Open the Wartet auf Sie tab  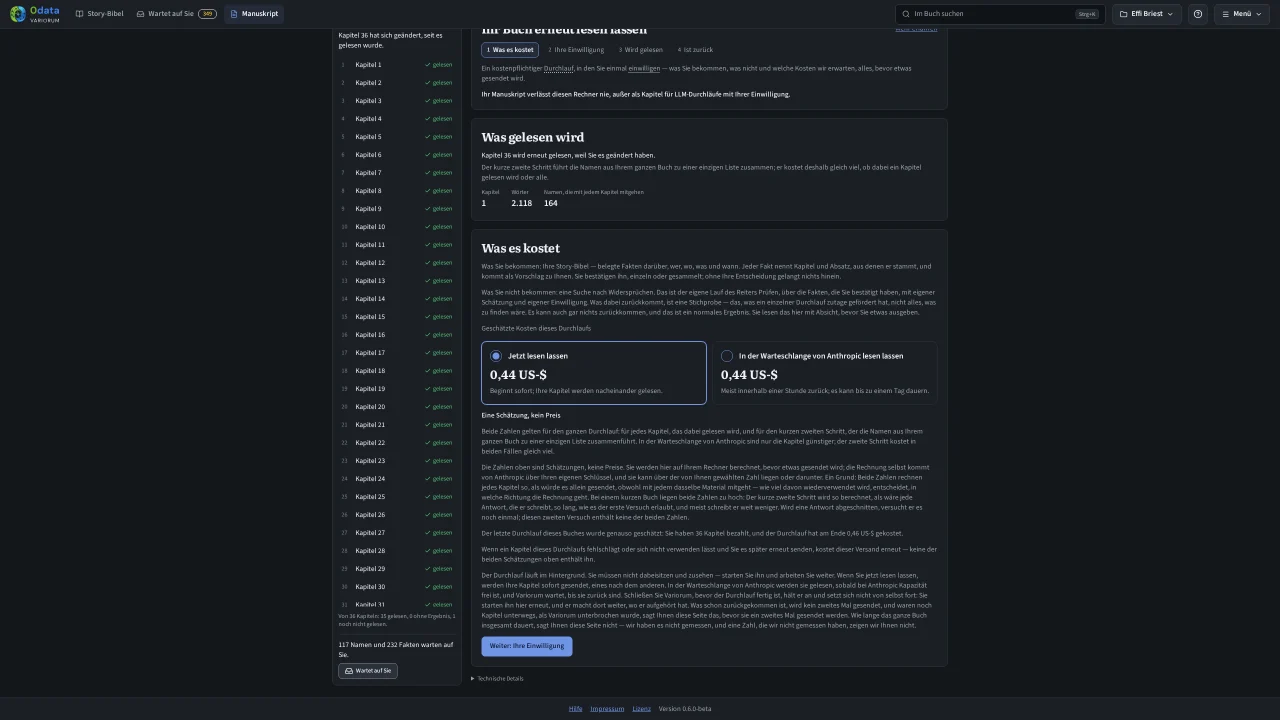click(x=176, y=14)
